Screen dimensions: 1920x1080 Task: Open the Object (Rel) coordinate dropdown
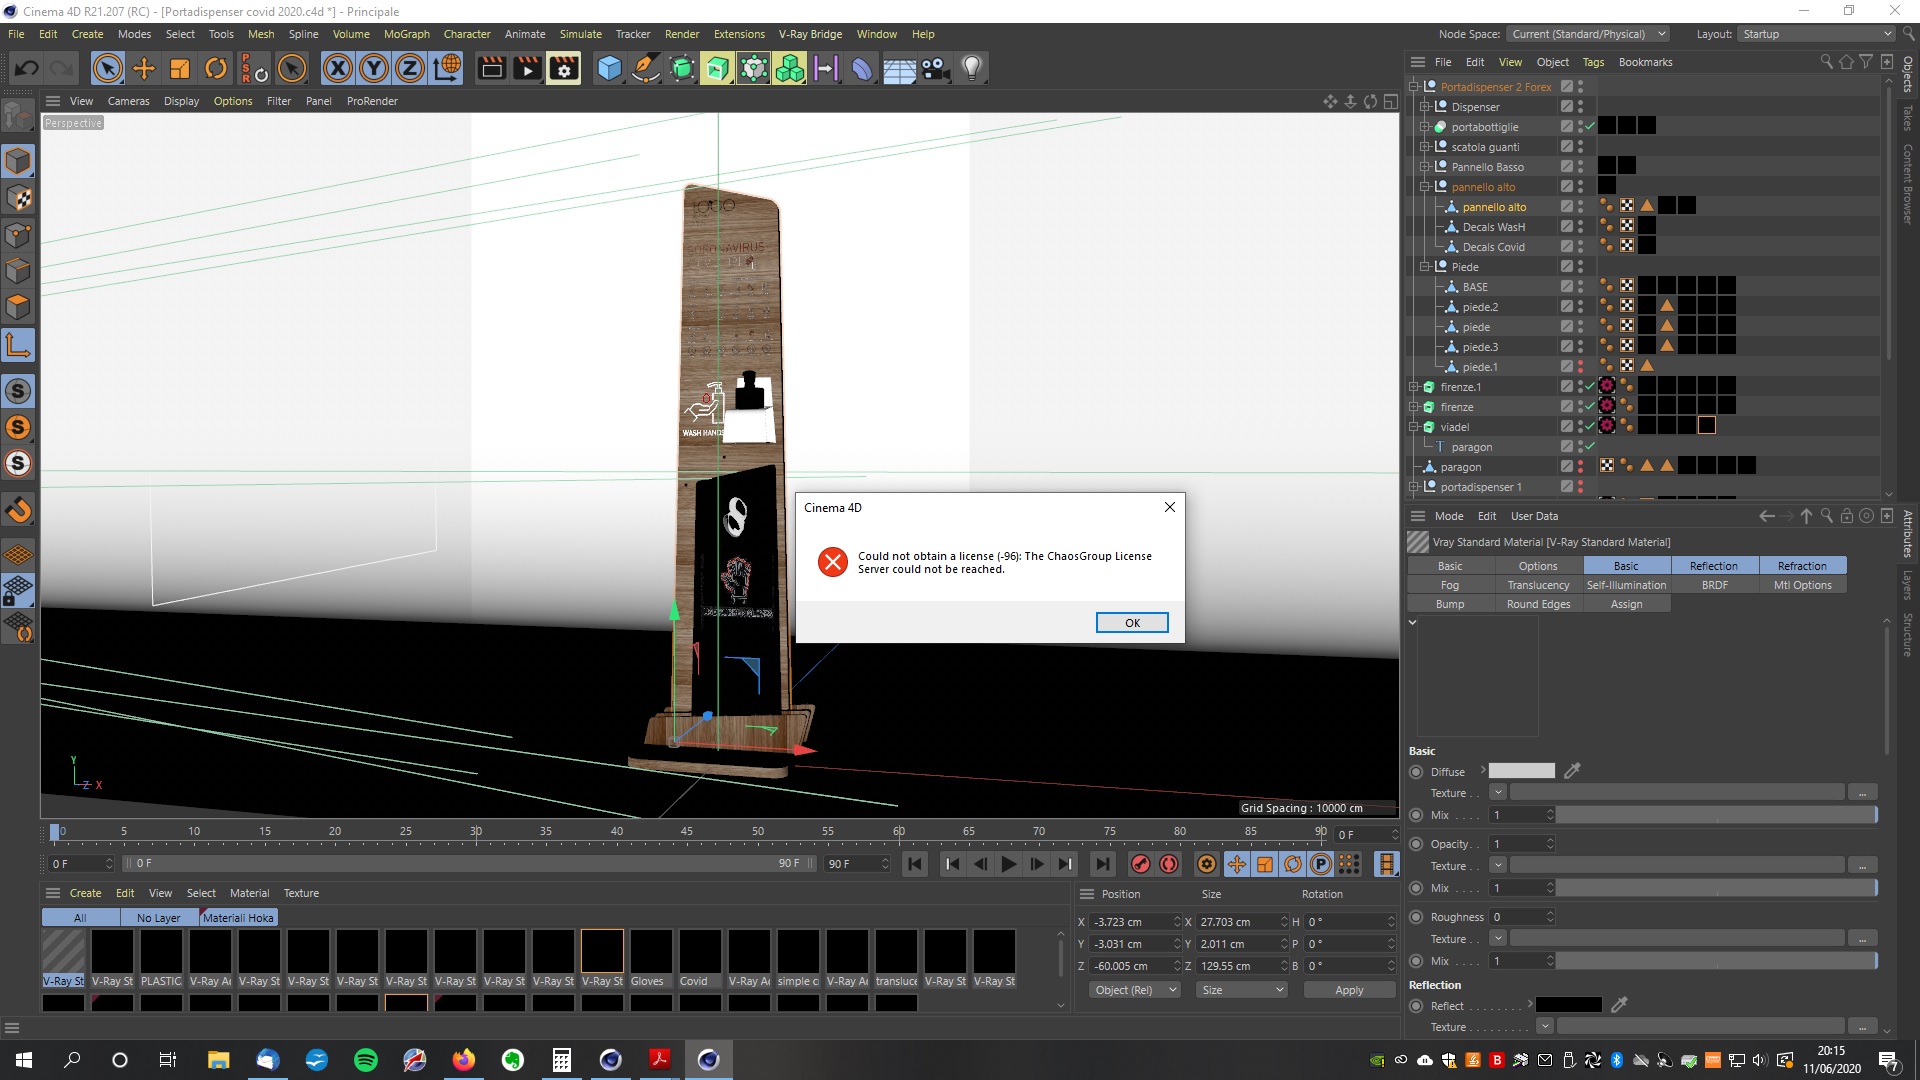click(x=1134, y=990)
